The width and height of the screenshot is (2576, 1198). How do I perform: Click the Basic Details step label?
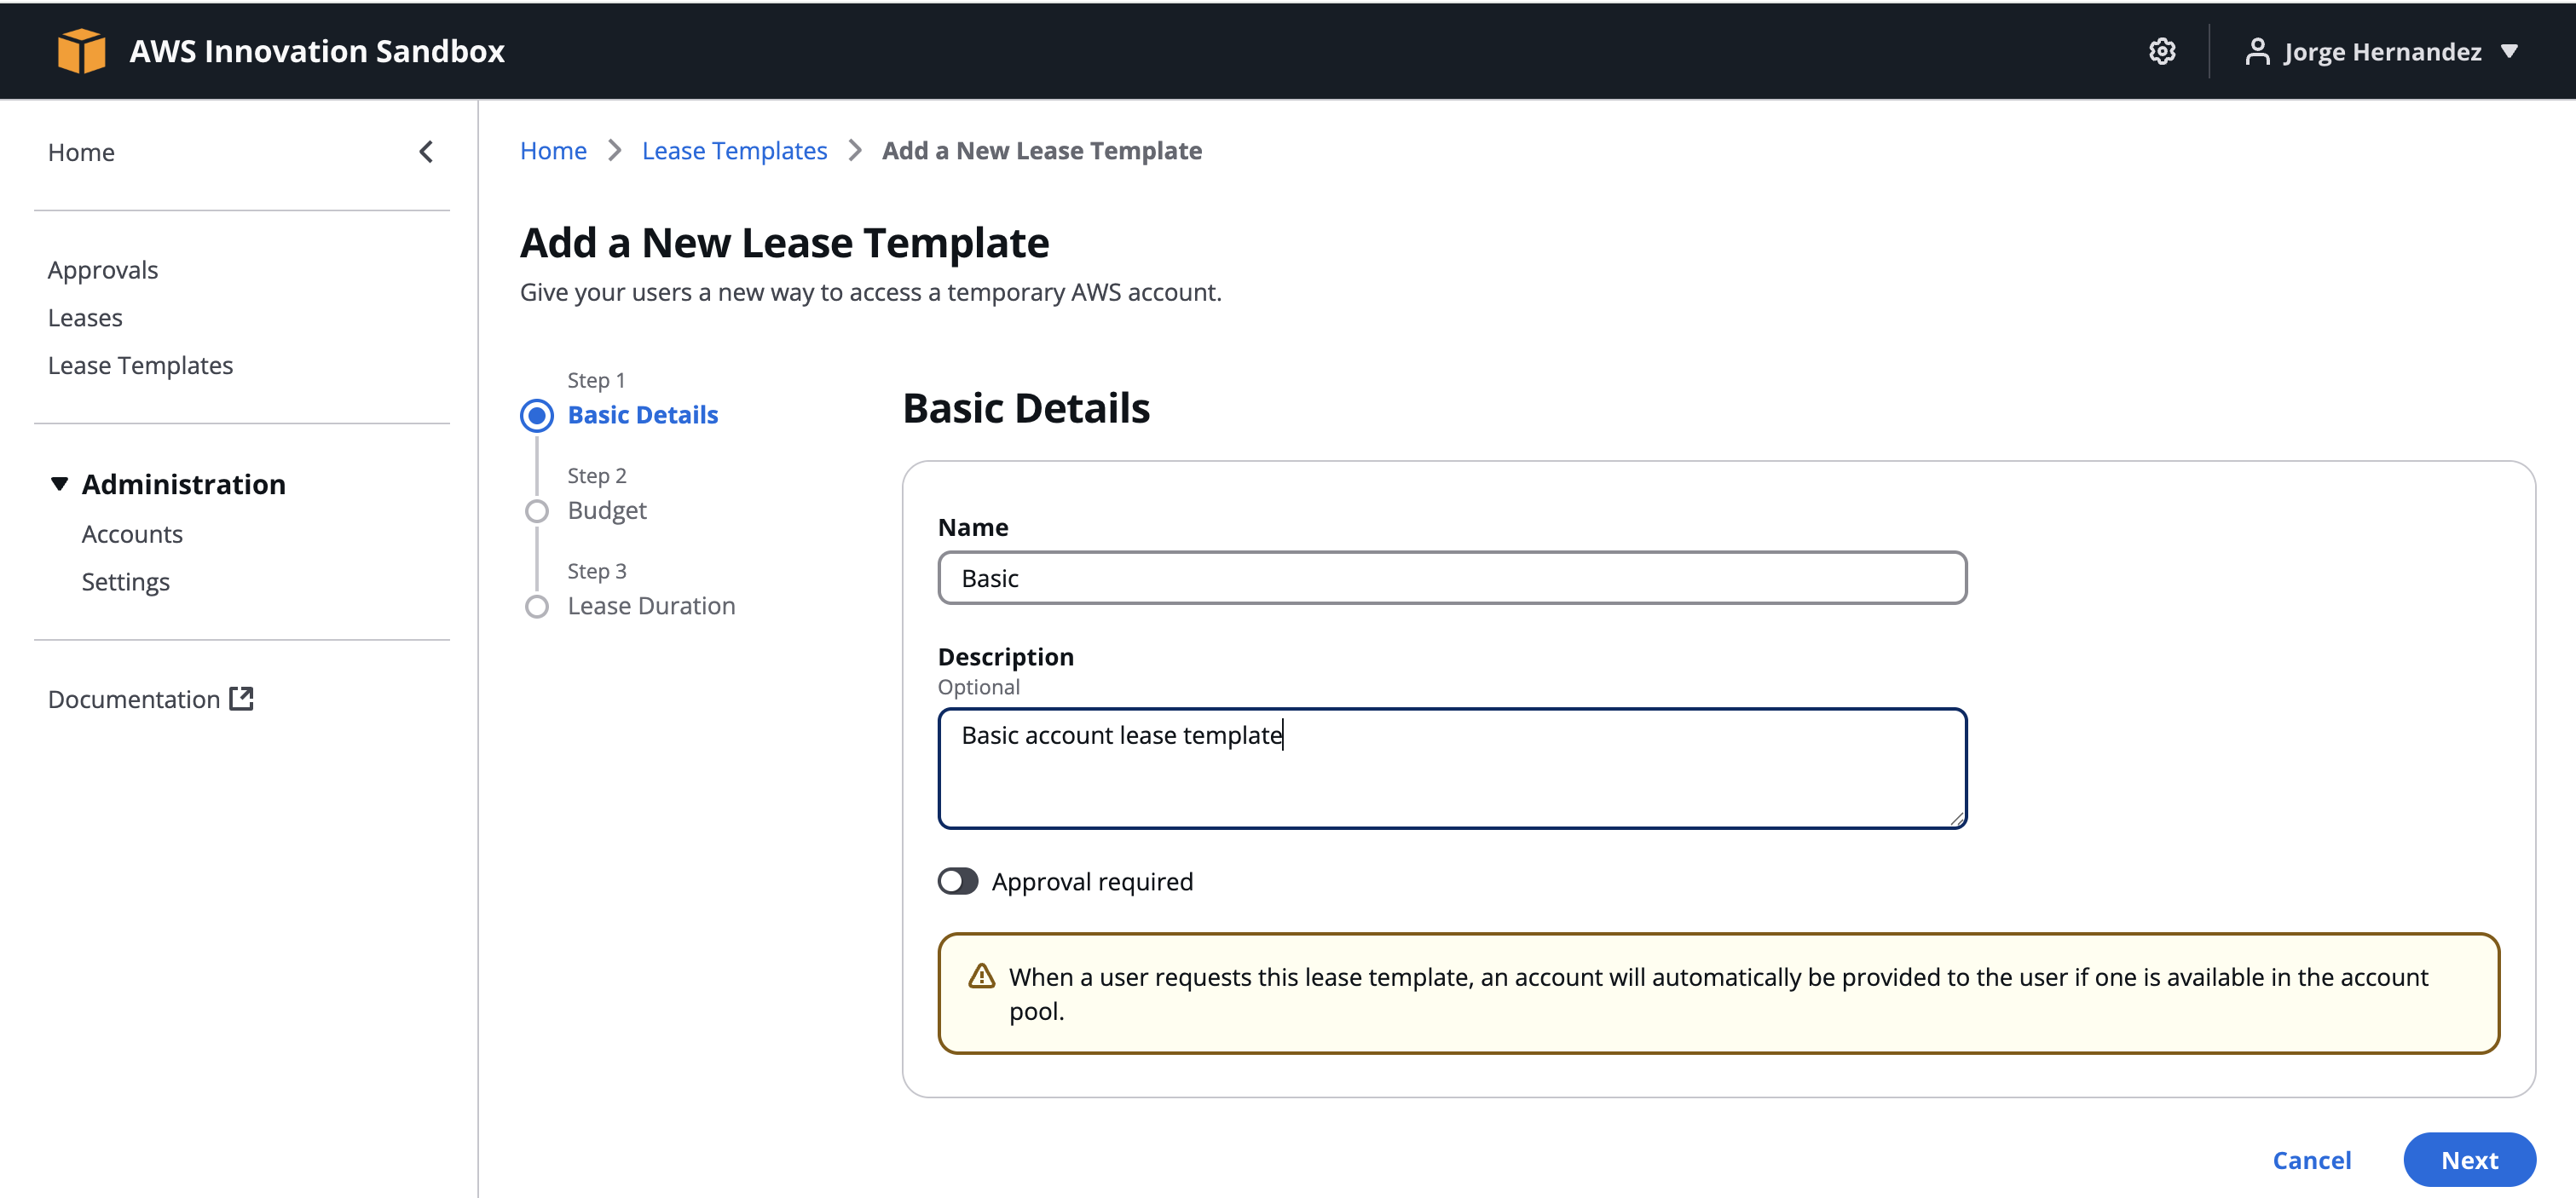point(643,415)
